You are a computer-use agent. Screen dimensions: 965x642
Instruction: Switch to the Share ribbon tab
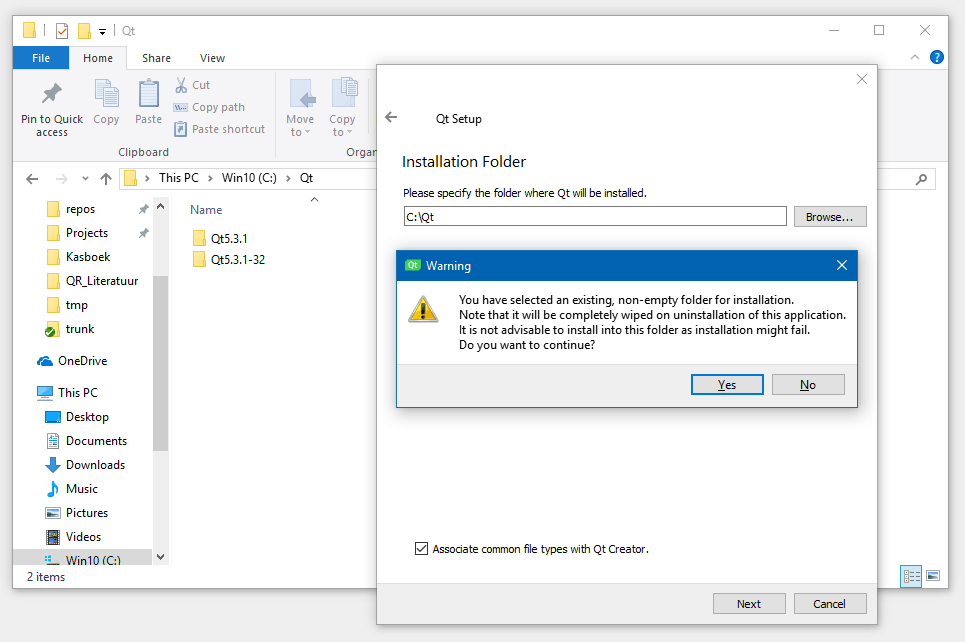pos(156,58)
